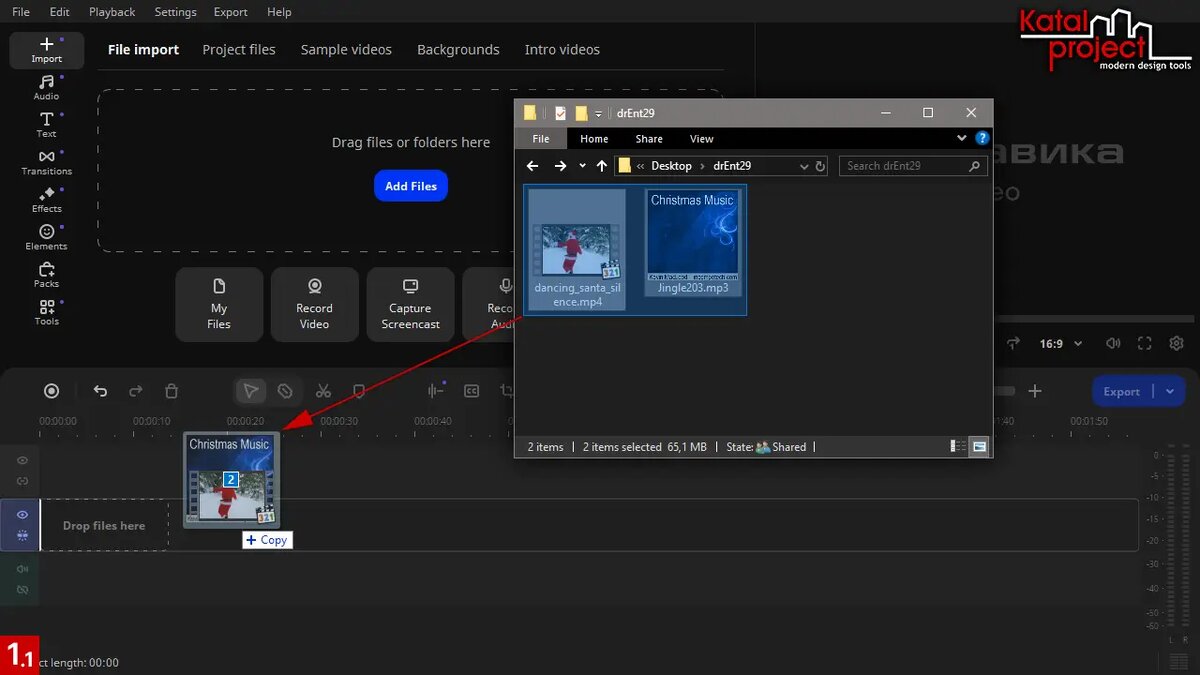Image resolution: width=1200 pixels, height=675 pixels.
Task: Open the Export button dropdown arrow
Action: [x=1170, y=391]
